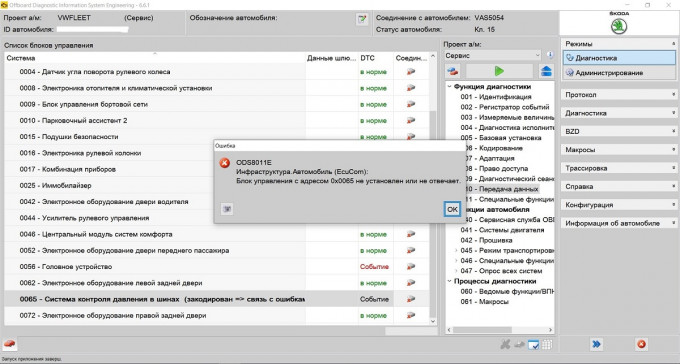Open the Сервис project dropdown
Screen dimensions: 680x364
tap(493, 56)
